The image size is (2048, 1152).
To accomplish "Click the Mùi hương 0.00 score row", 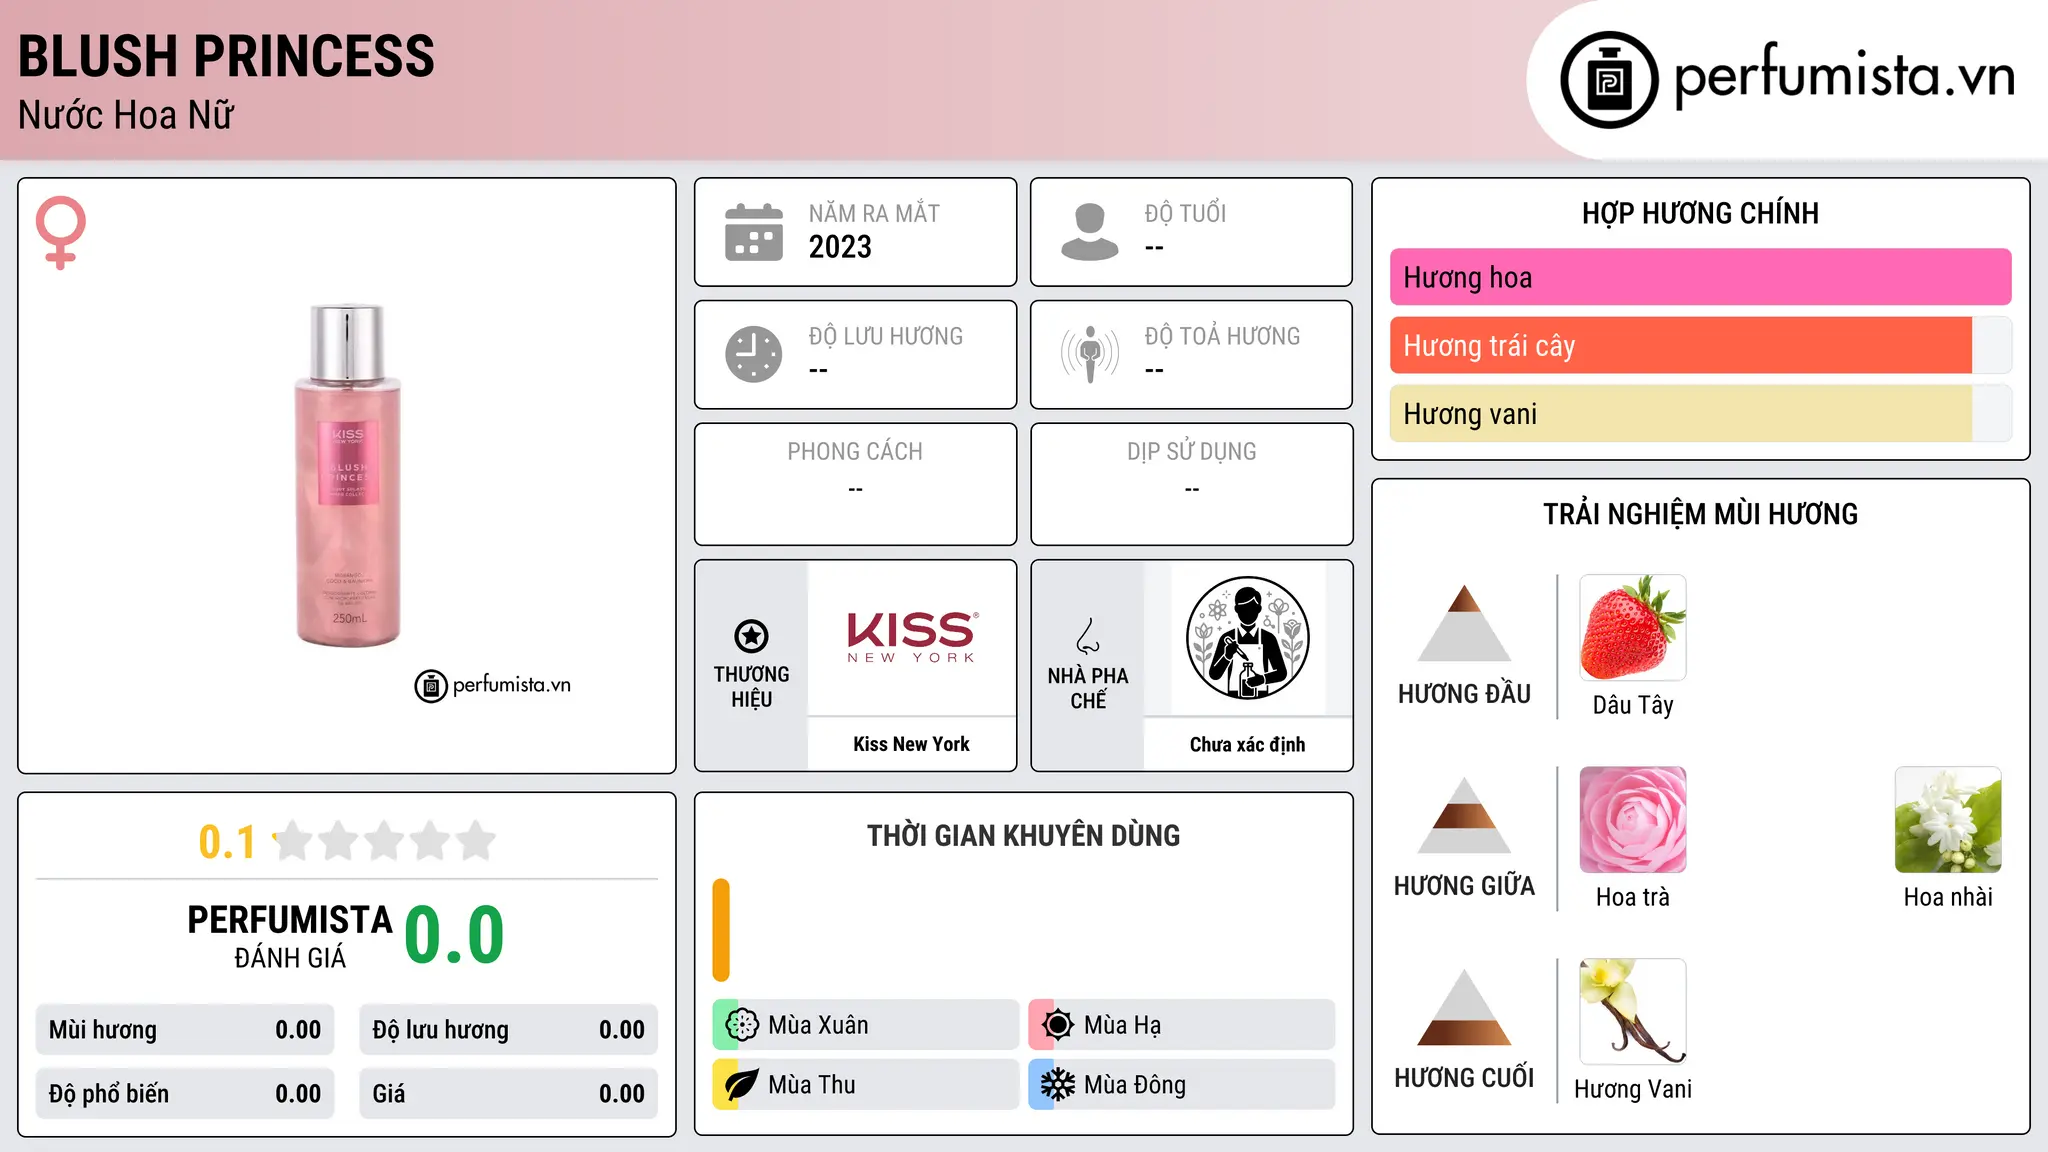I will [x=185, y=1030].
